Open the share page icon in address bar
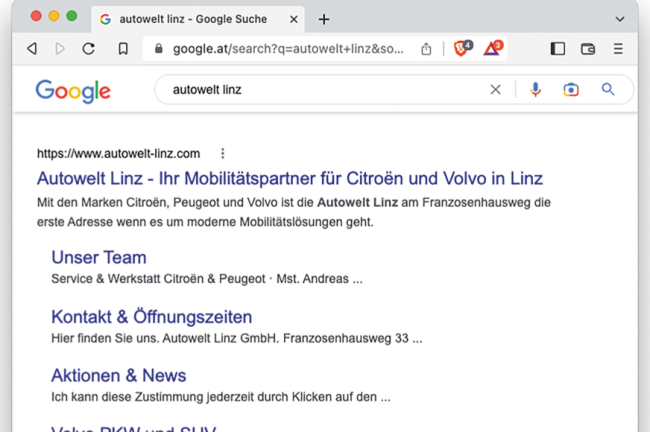This screenshot has height=432, width=650. click(427, 49)
